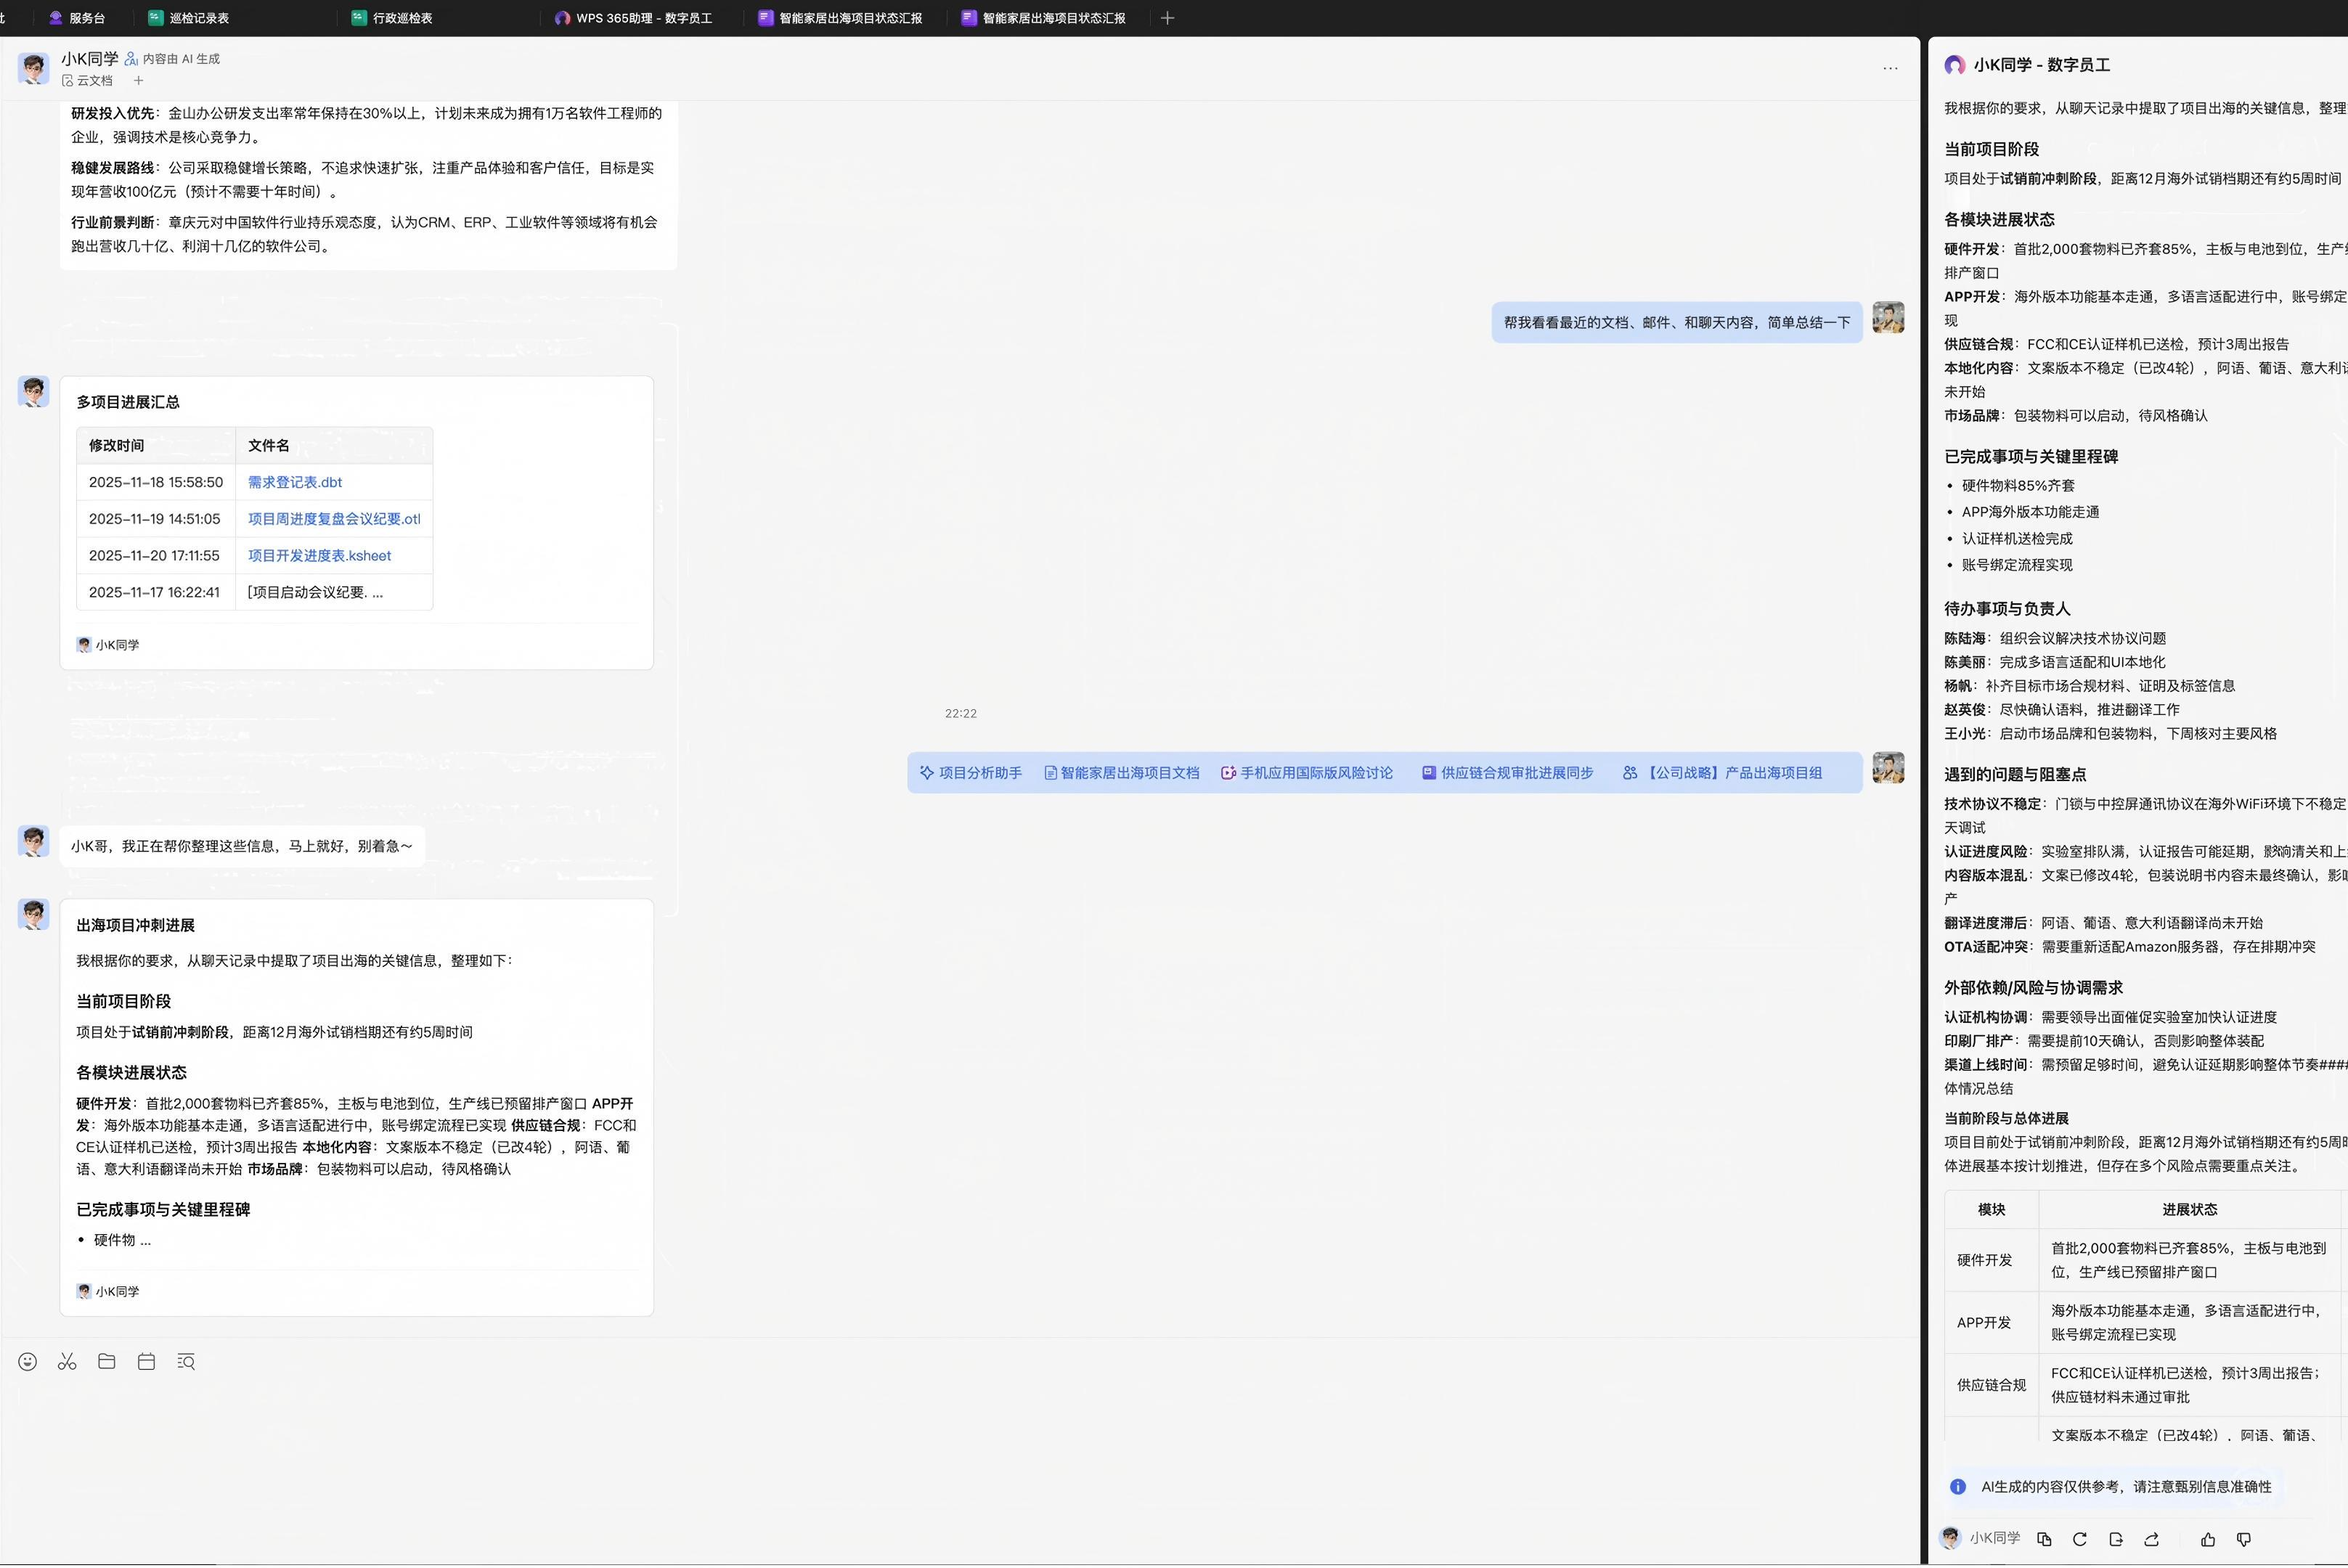Viewport: 2348px width, 1568px height.
Task: Open the 需求登记表.dbt file link
Action: (x=295, y=482)
